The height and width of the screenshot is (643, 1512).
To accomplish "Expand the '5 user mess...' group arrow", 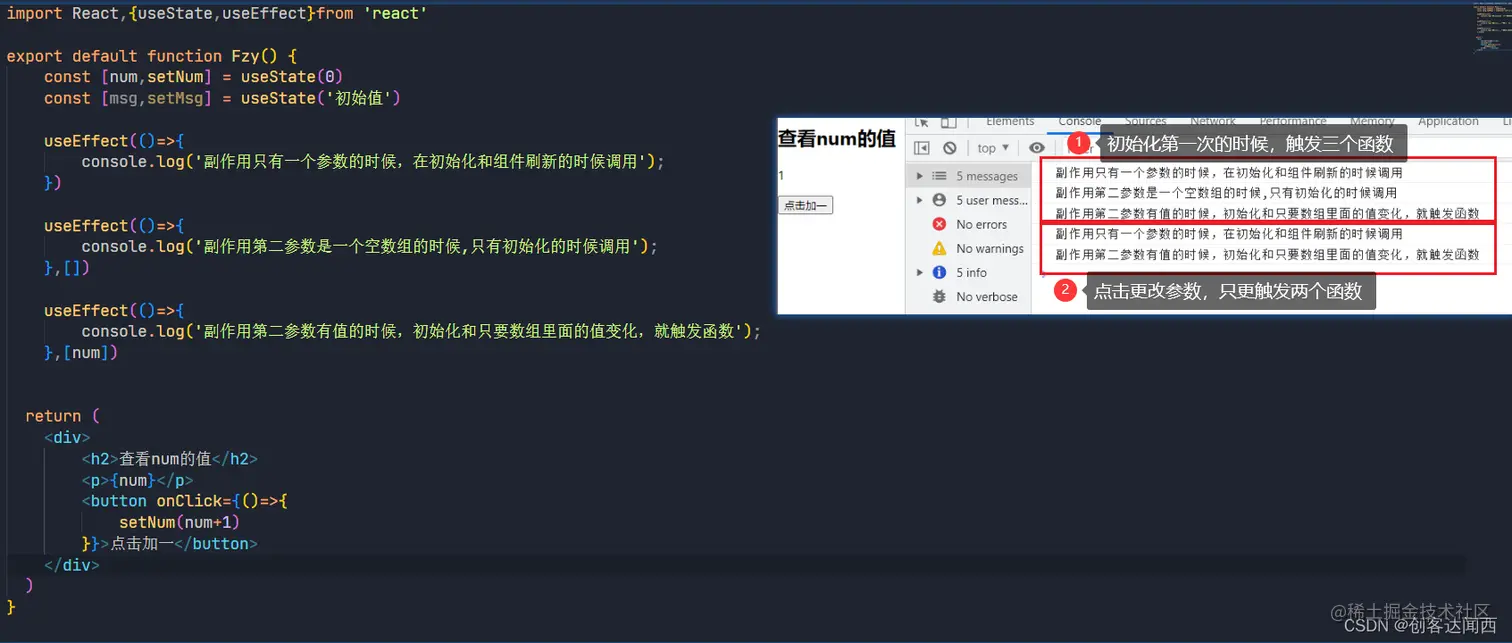I will [x=920, y=200].
